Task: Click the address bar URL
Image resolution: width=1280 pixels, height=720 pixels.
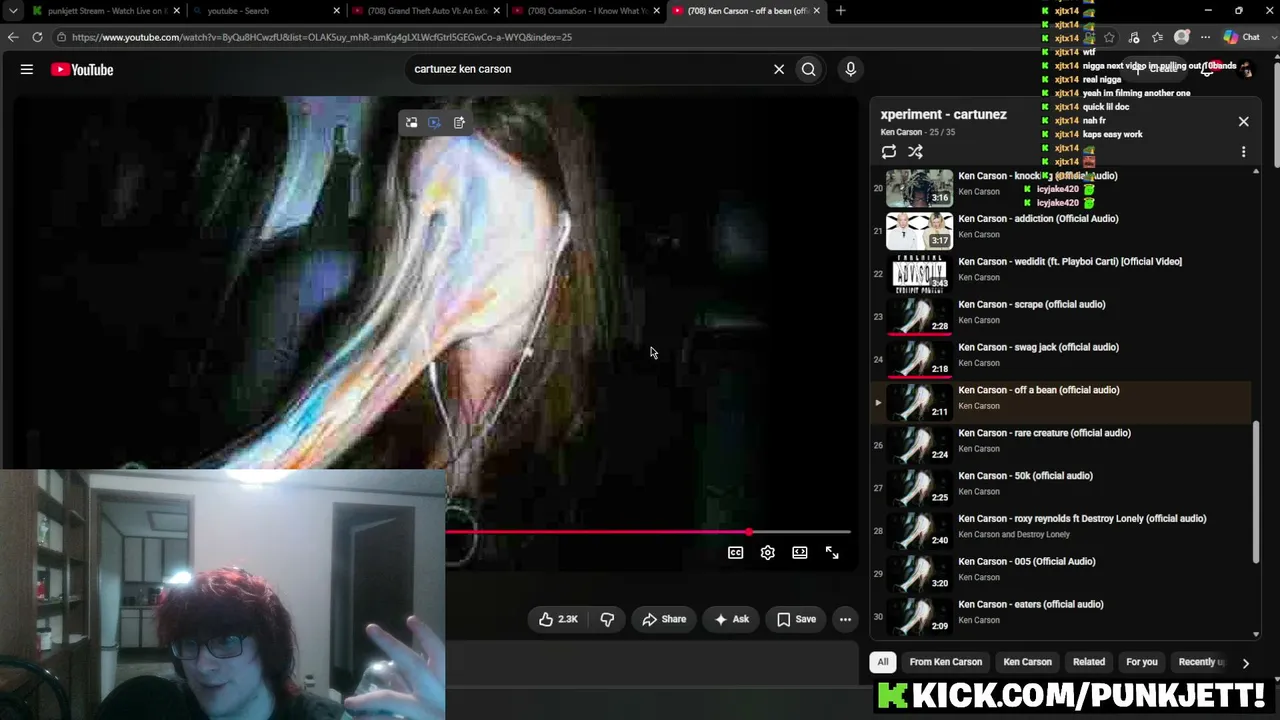Action: [322, 37]
